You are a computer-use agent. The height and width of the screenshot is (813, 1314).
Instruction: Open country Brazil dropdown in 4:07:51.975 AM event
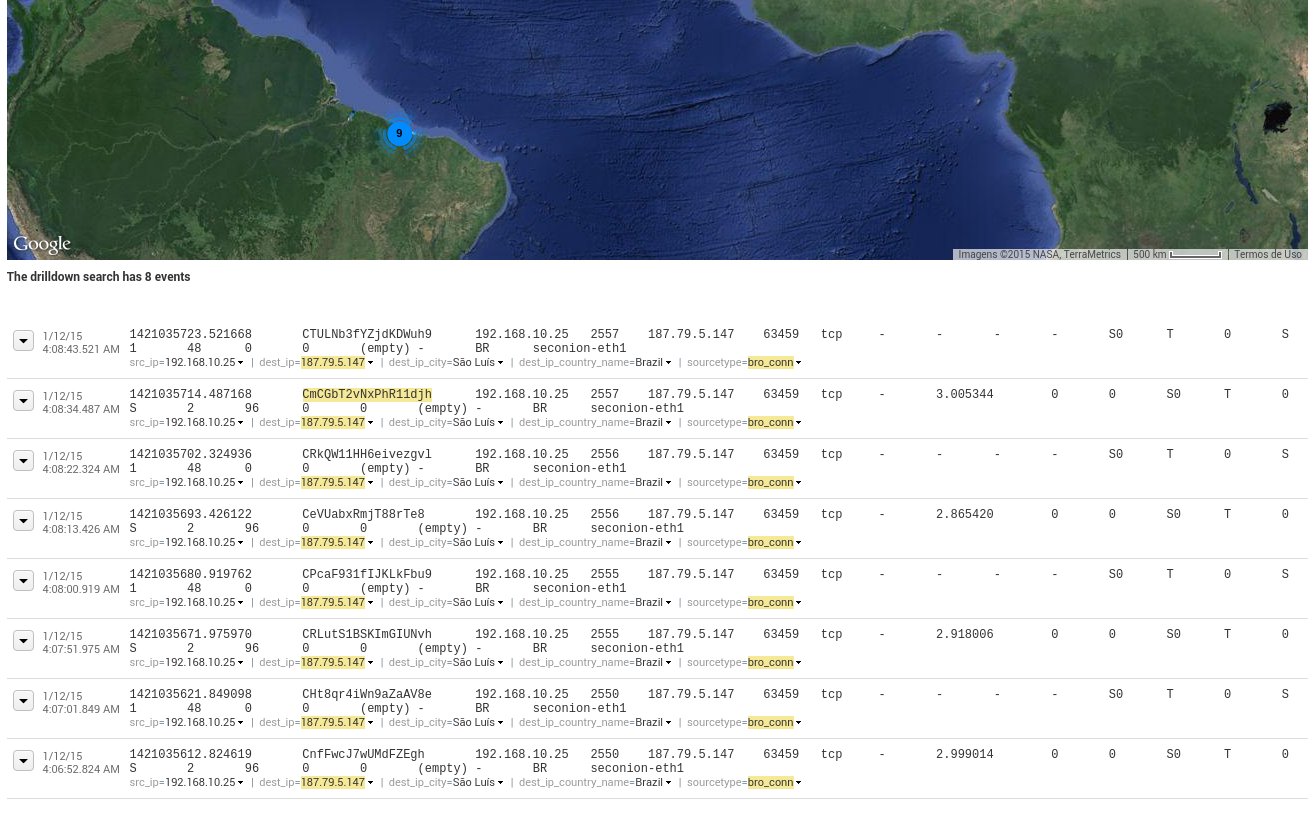[668, 663]
